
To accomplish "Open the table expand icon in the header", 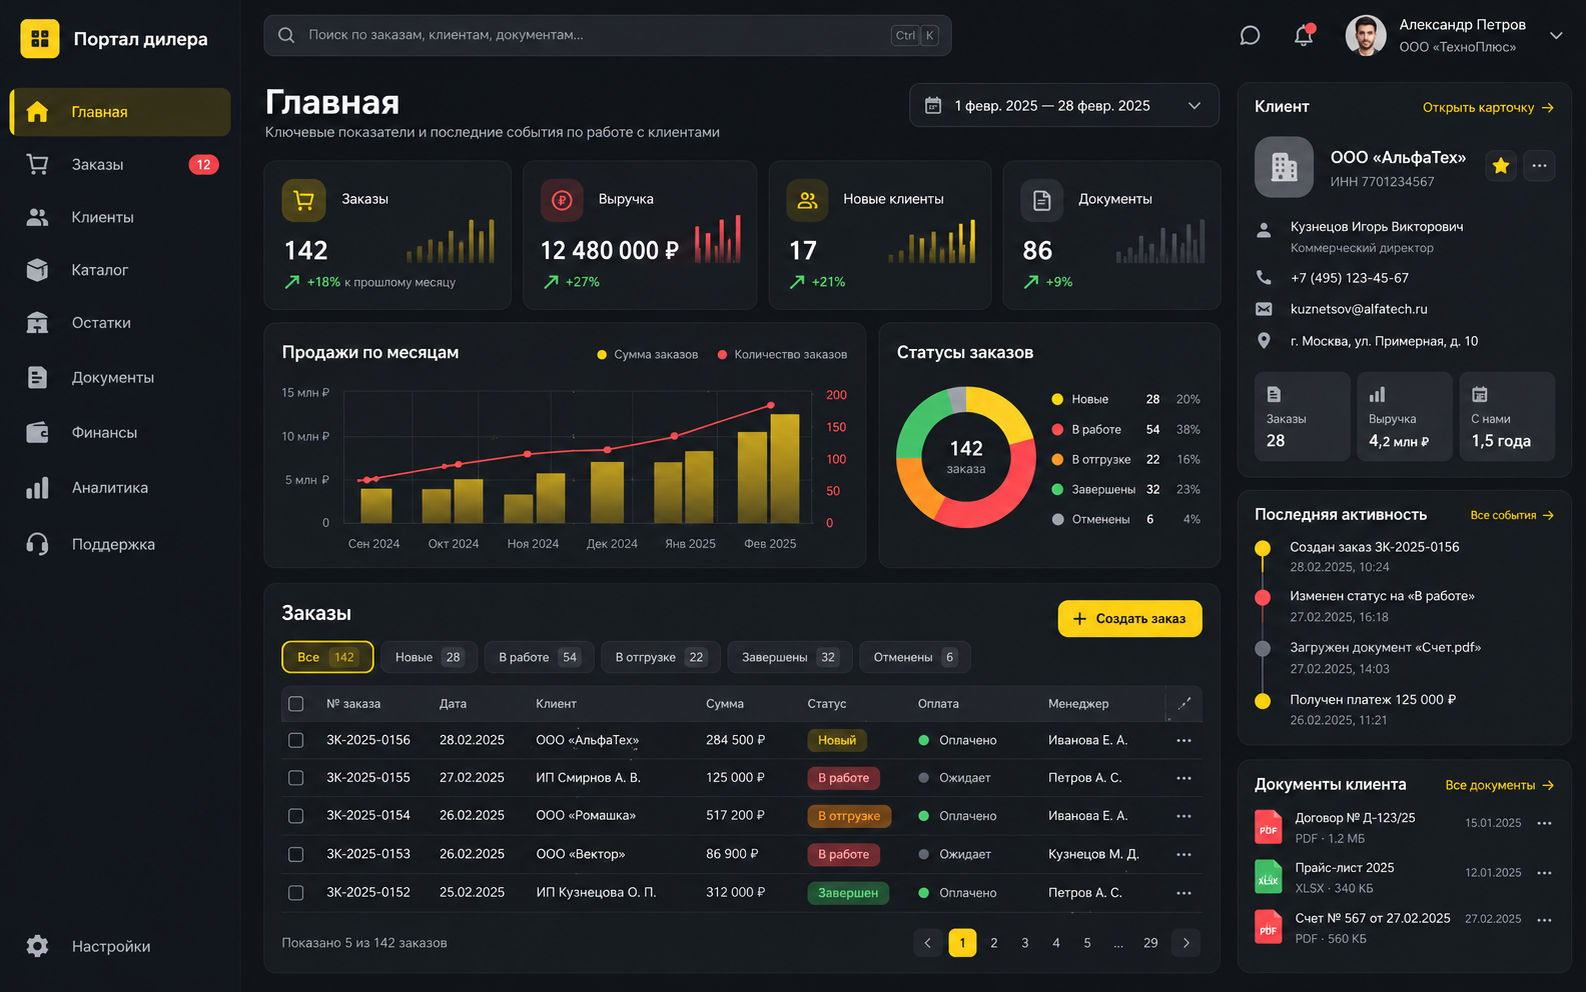I will (x=1184, y=704).
